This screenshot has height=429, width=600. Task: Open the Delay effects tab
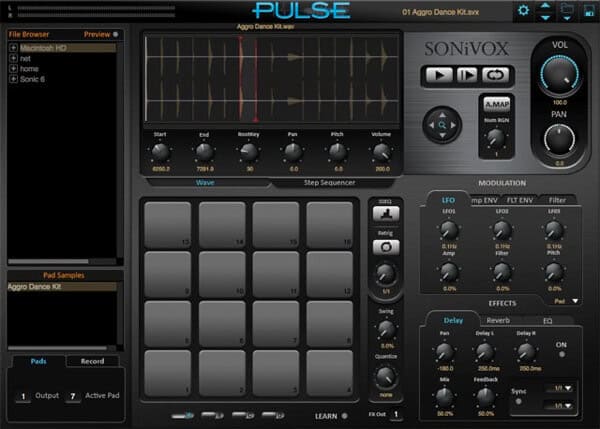453,320
